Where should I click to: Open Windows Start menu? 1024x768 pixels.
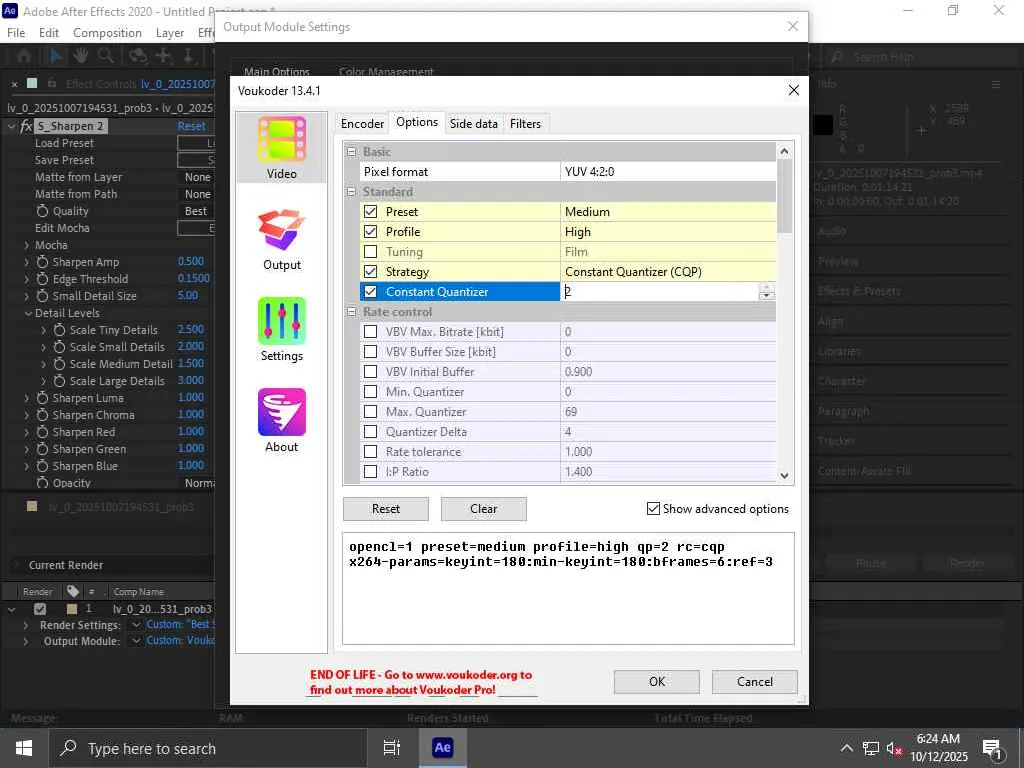pyautogui.click(x=24, y=748)
